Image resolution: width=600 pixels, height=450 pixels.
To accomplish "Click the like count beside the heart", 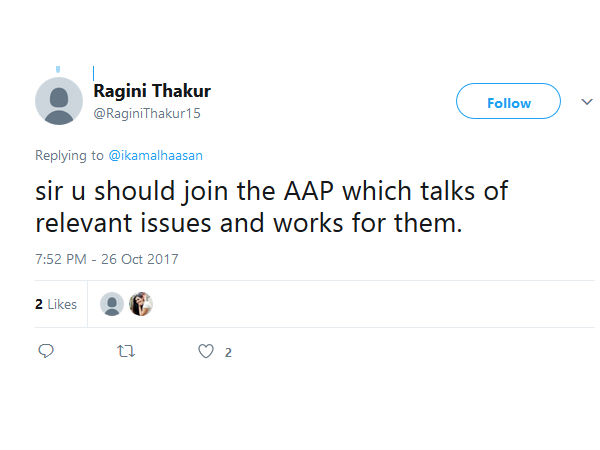I will click(228, 353).
